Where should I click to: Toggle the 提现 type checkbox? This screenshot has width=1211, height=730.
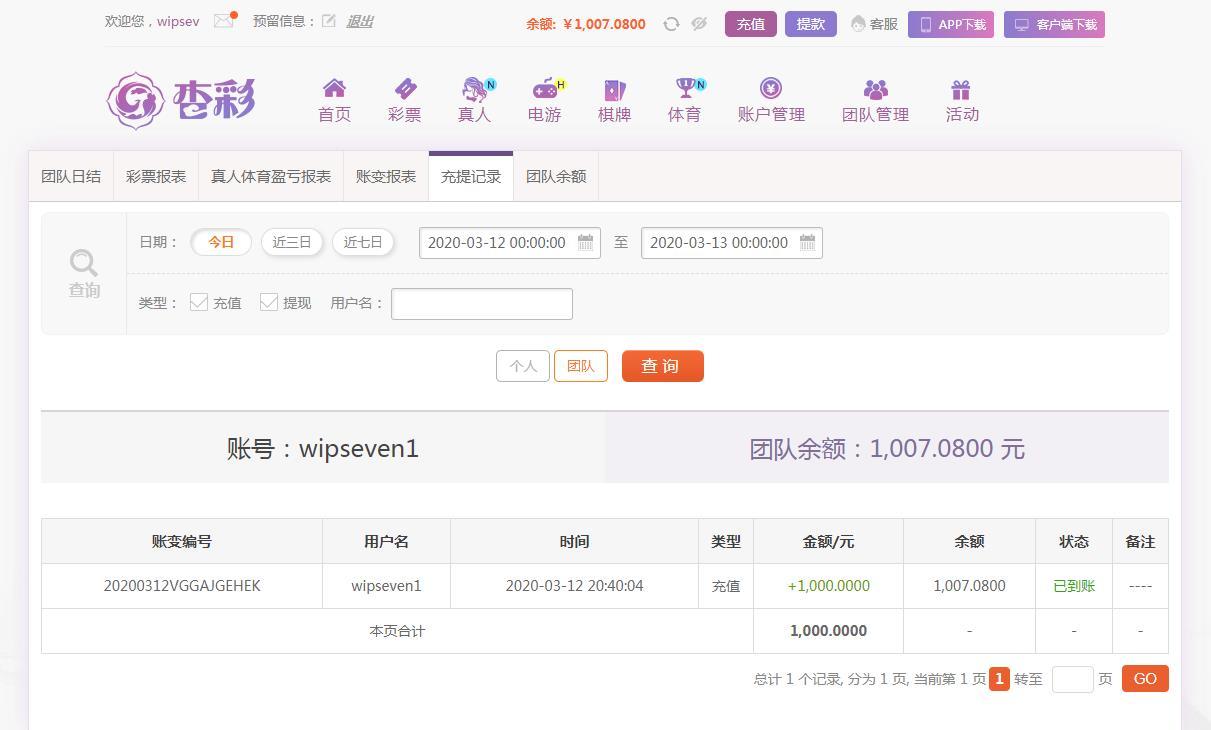tap(269, 302)
